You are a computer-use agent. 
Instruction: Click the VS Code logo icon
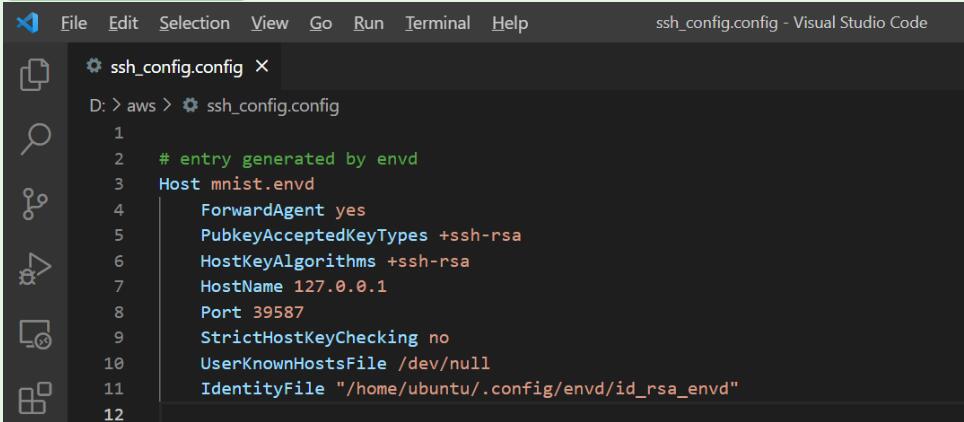(x=28, y=23)
